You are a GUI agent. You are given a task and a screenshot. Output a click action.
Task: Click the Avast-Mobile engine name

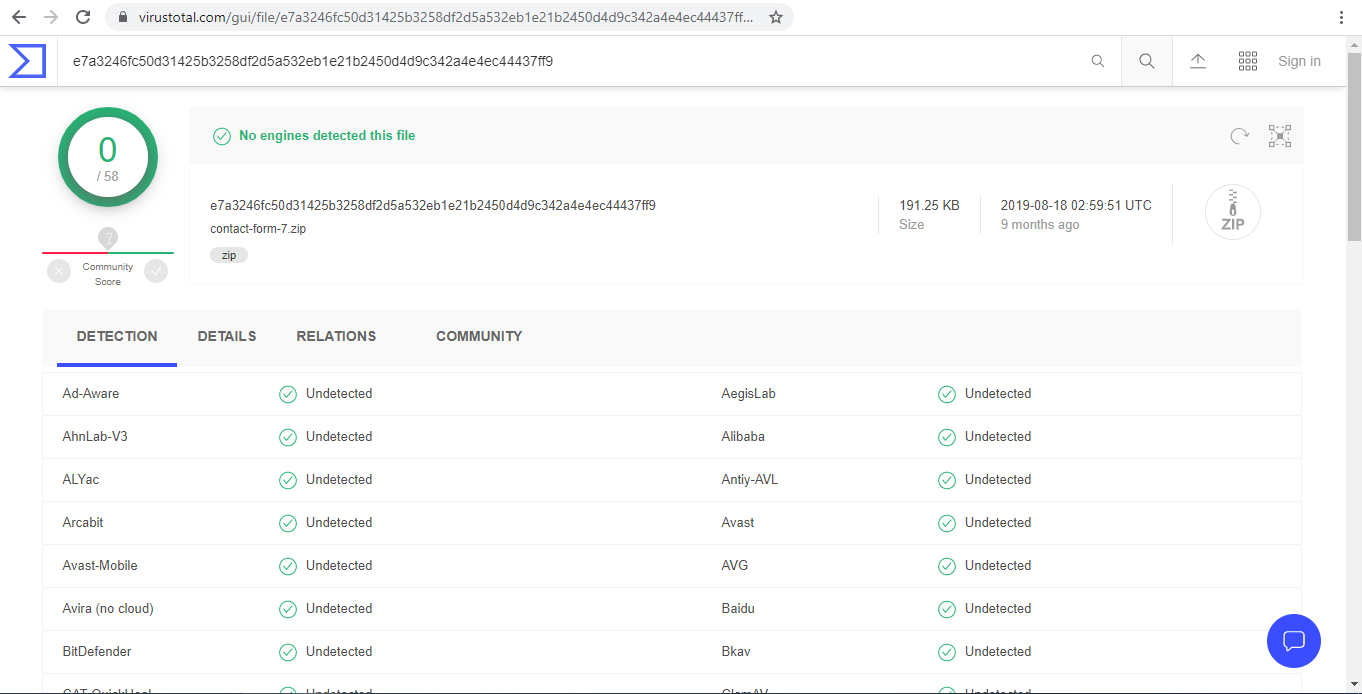click(x=100, y=566)
